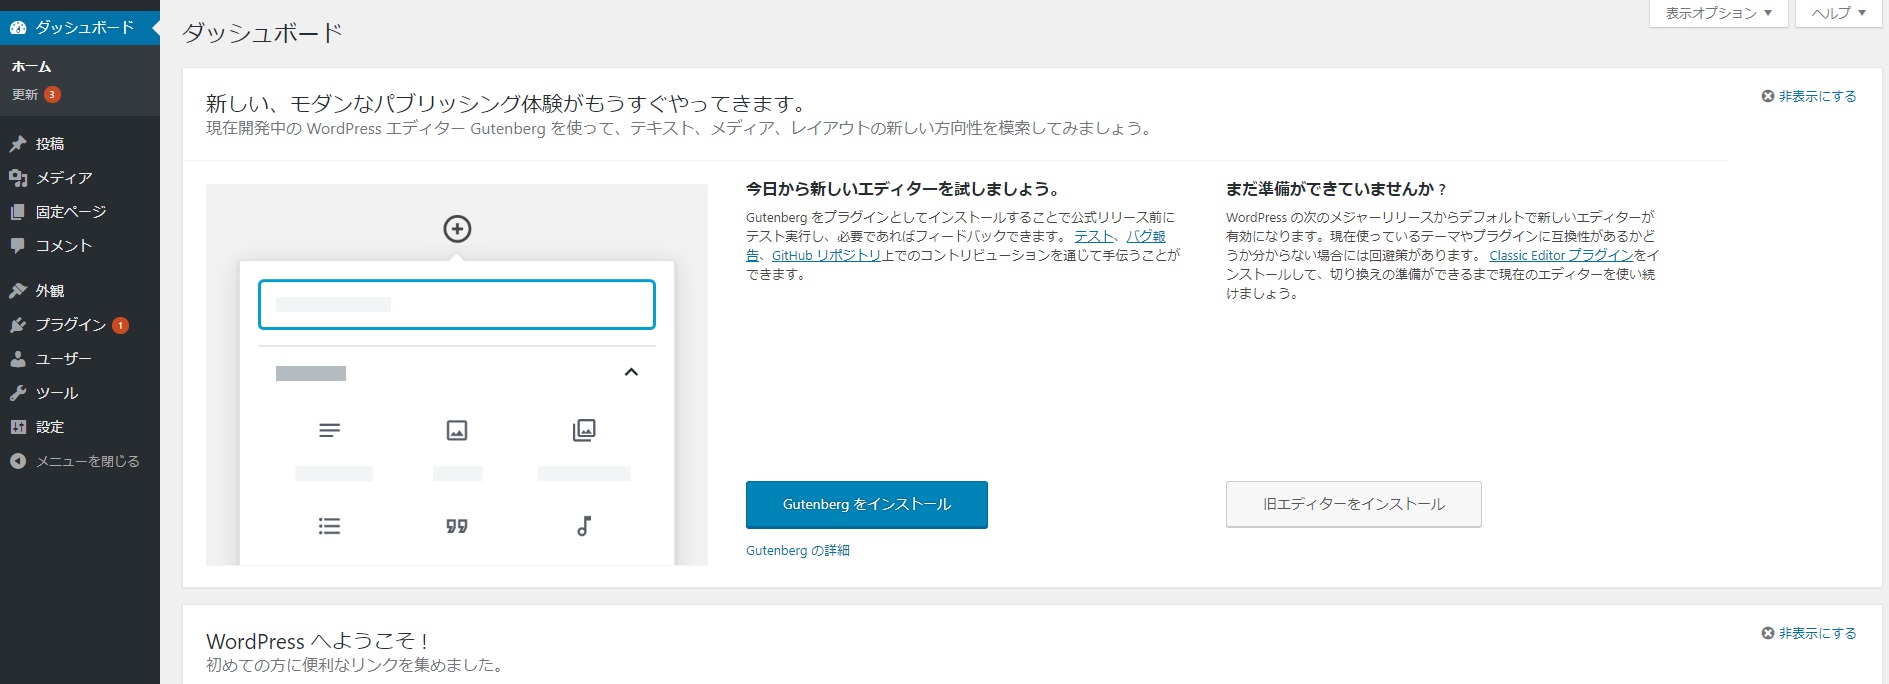The width and height of the screenshot is (1889, 684).
Task: Hide the WordPress へようこそ panel via 非表示にする
Action: click(x=1809, y=633)
